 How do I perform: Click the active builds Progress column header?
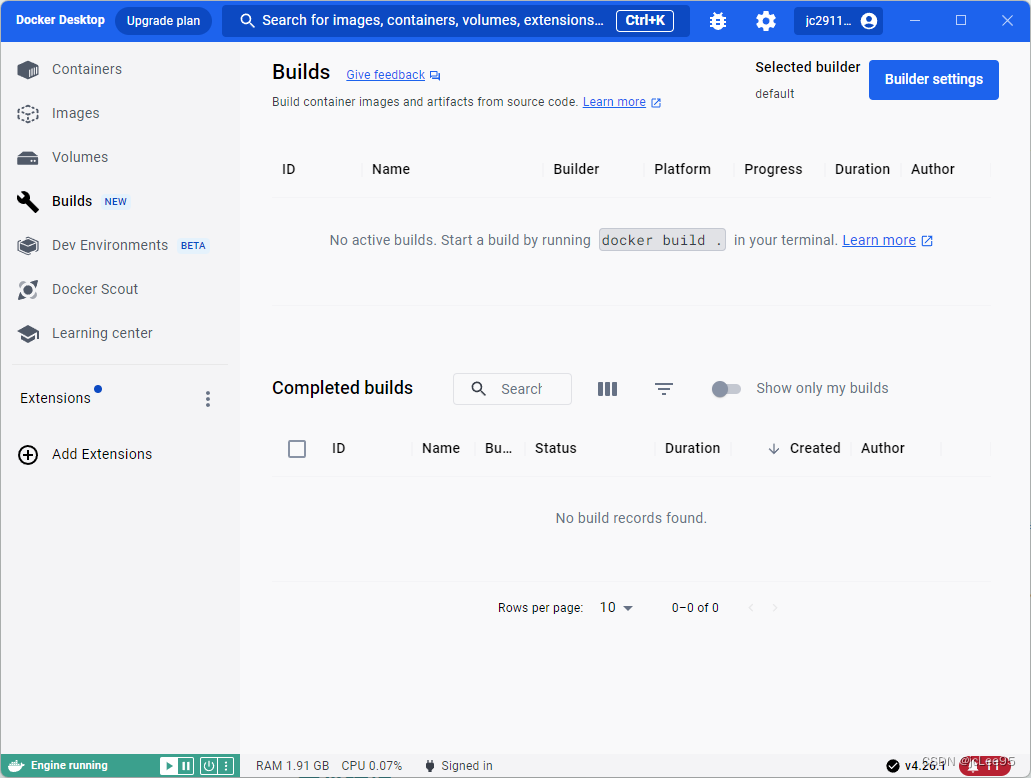pos(773,170)
